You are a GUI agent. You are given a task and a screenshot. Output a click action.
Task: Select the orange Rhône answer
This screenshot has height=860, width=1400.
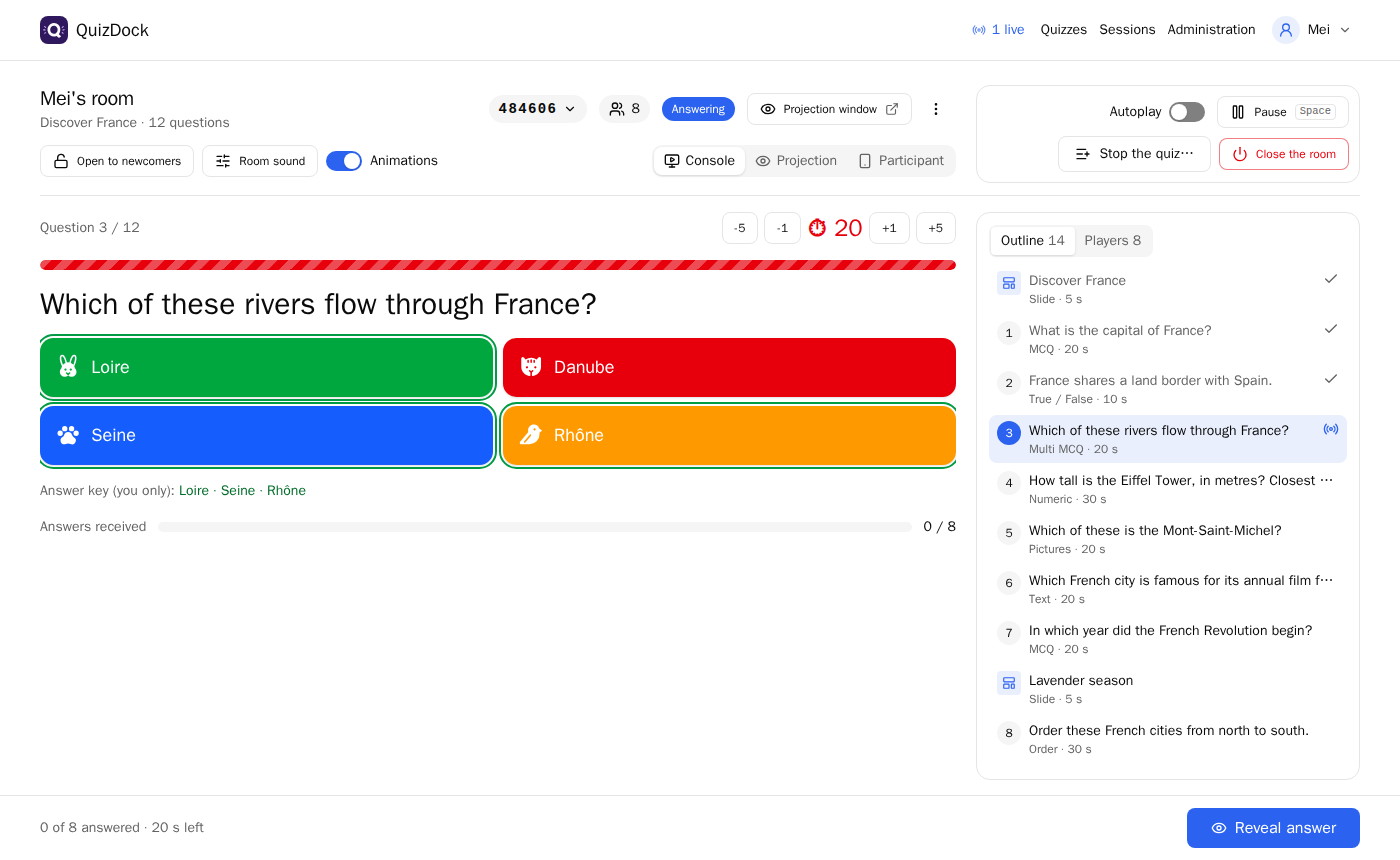click(x=729, y=435)
